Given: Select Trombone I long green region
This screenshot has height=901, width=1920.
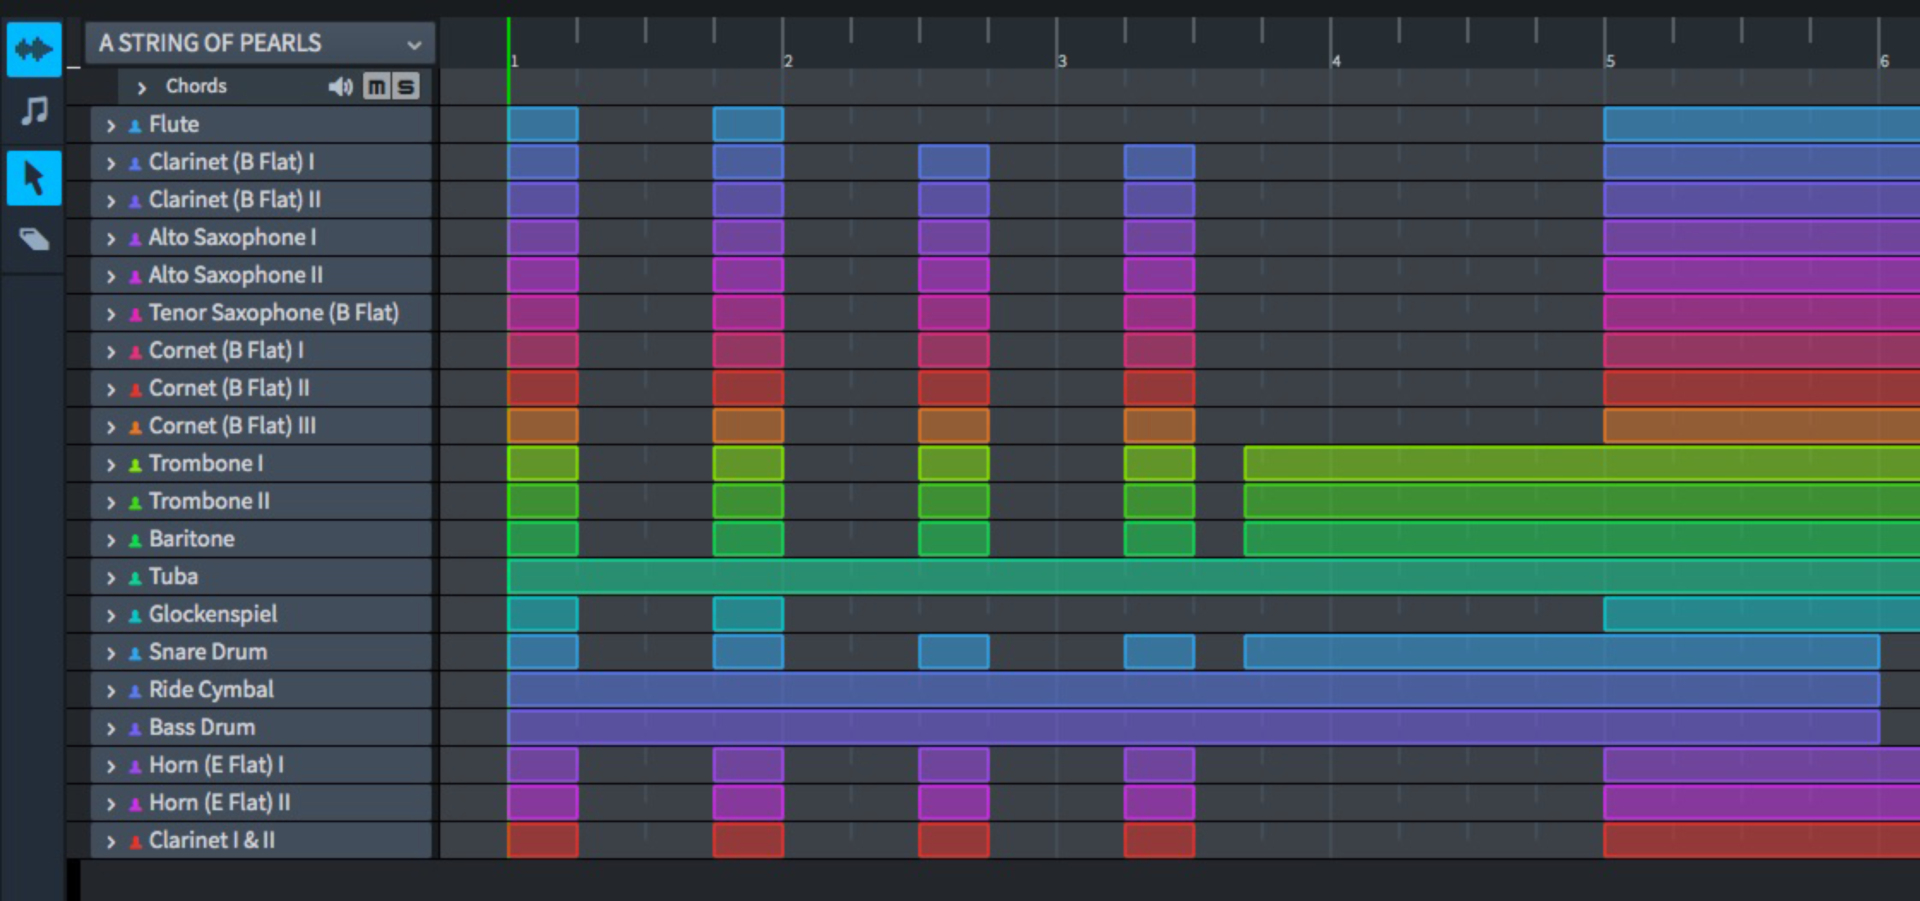Looking at the screenshot, I should coord(1581,463).
